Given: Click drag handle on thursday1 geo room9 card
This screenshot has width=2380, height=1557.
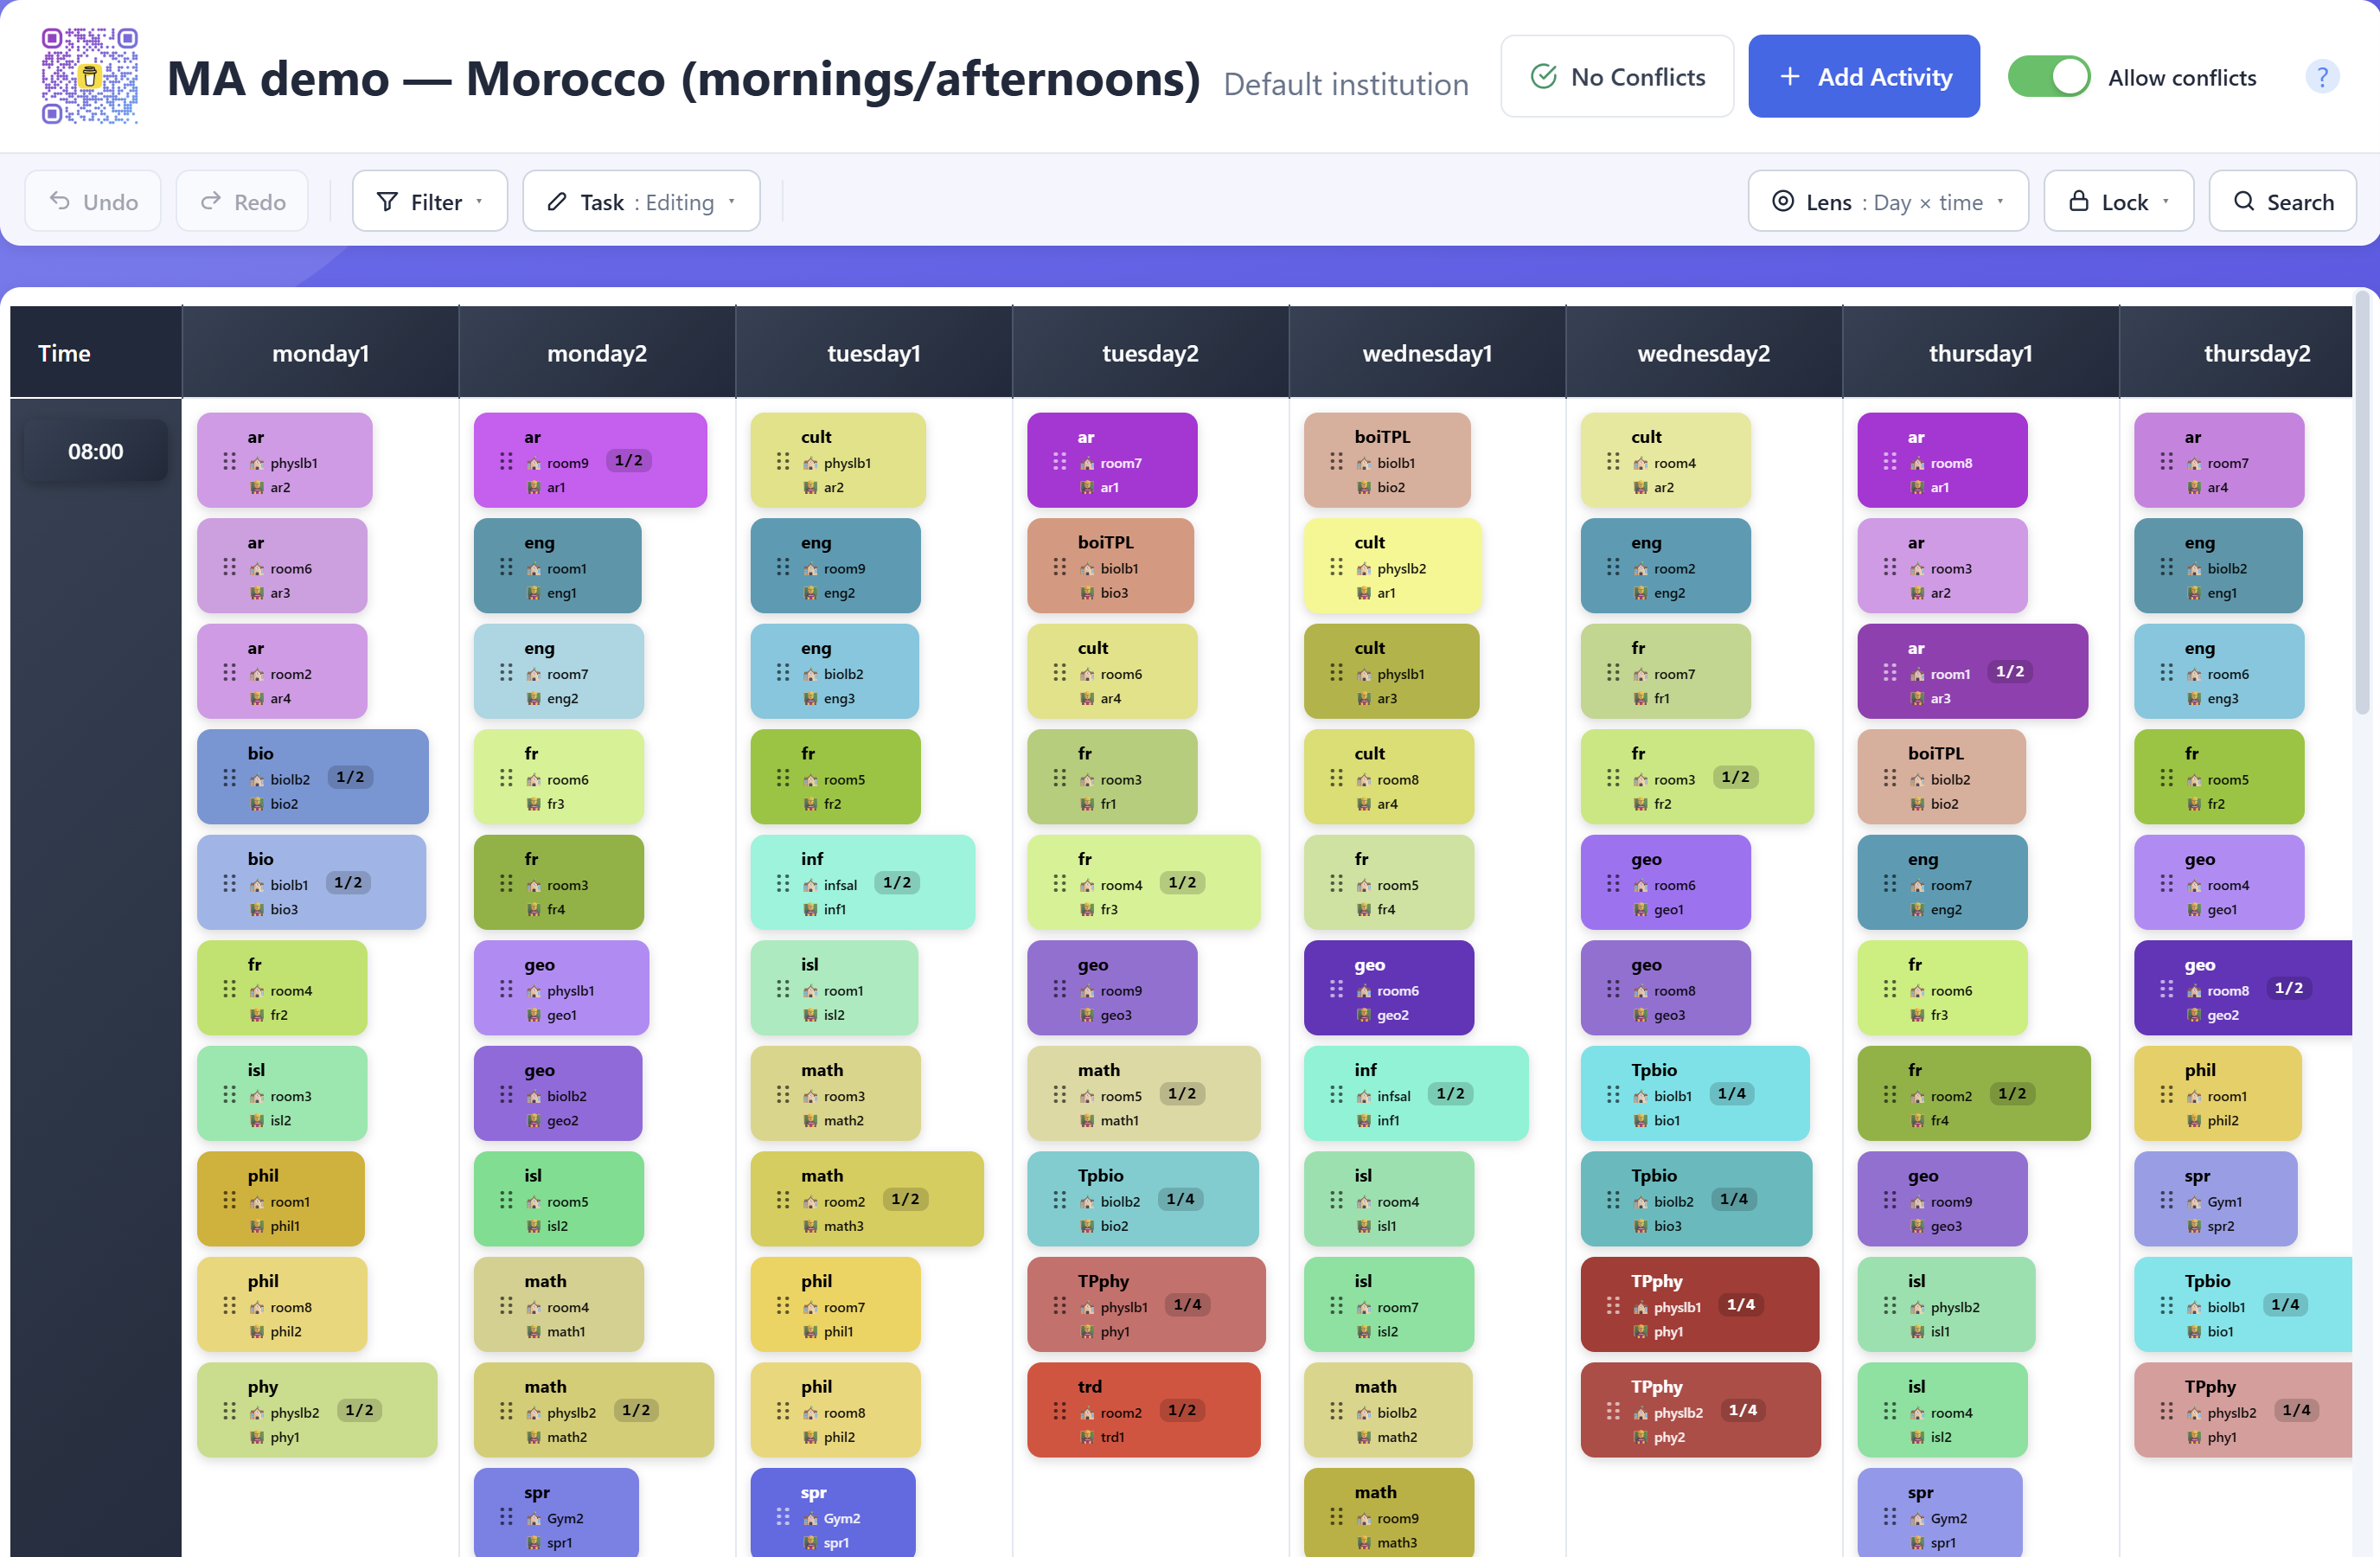Looking at the screenshot, I should click(x=1890, y=1199).
